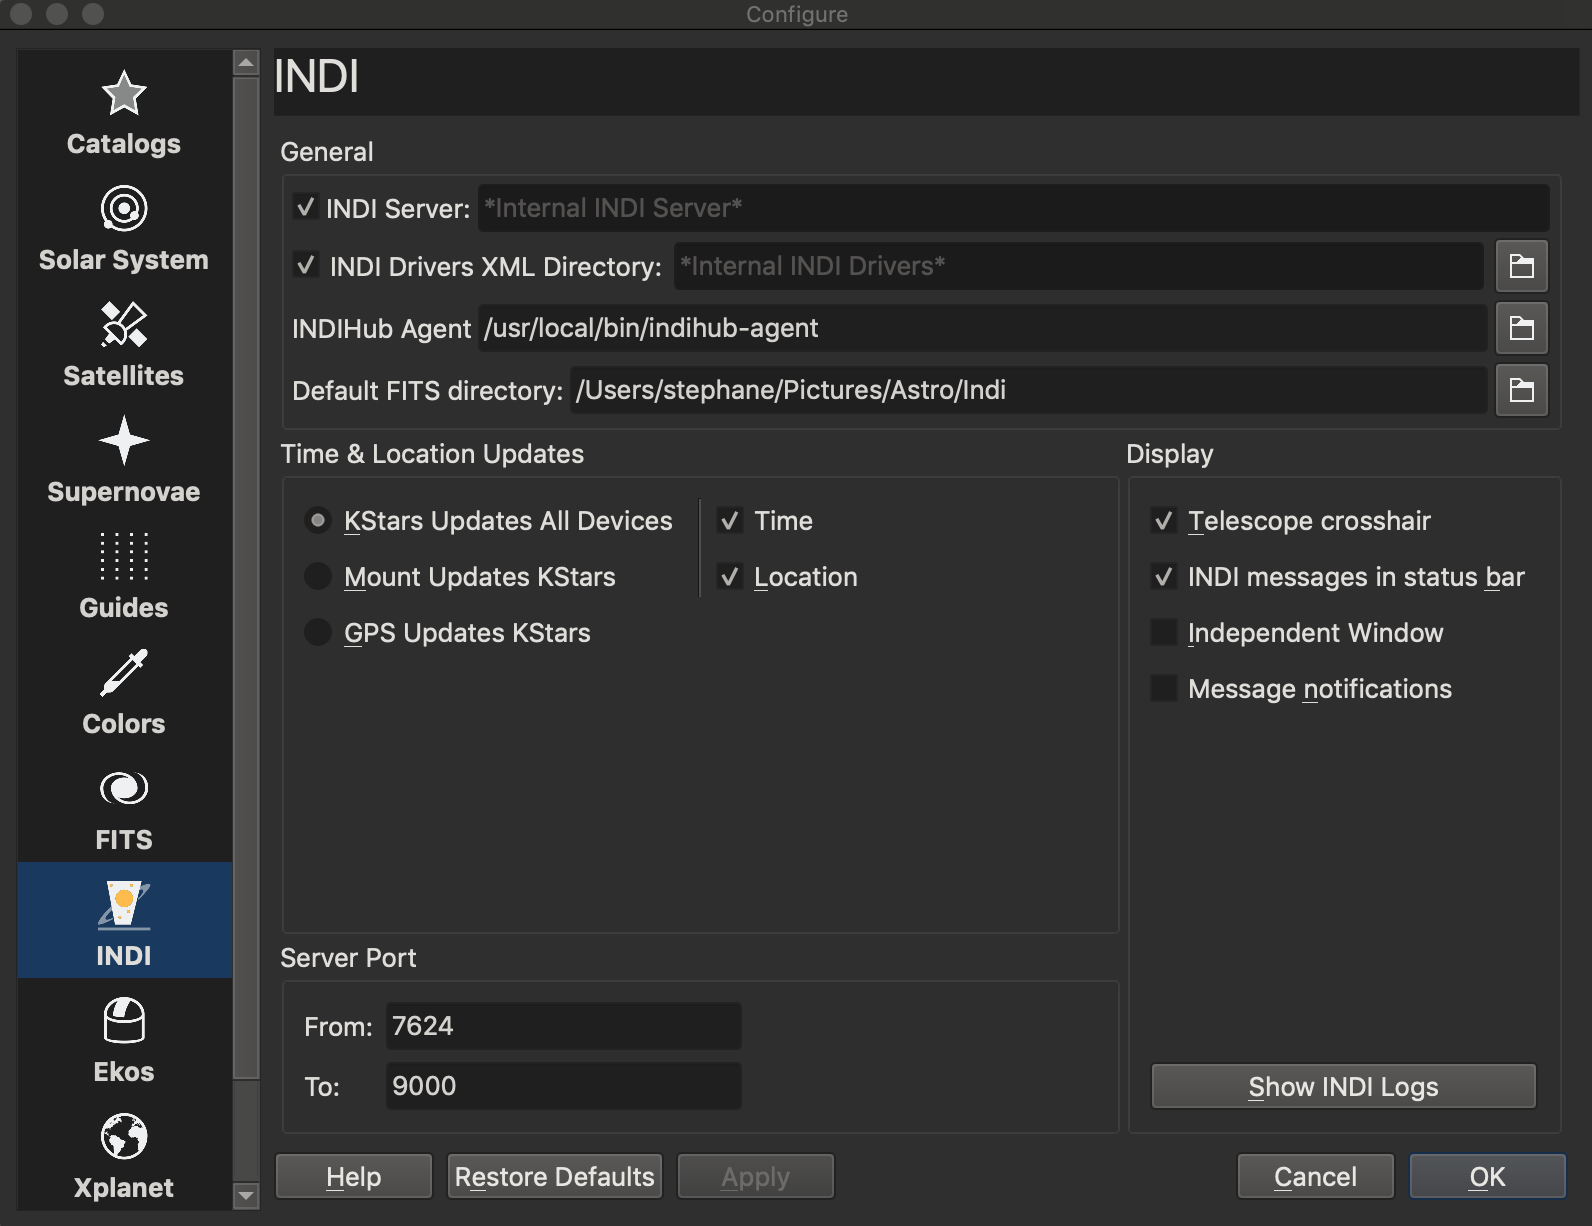Browse for INDI Drivers XML directory folder
The height and width of the screenshot is (1226, 1592).
(x=1522, y=266)
